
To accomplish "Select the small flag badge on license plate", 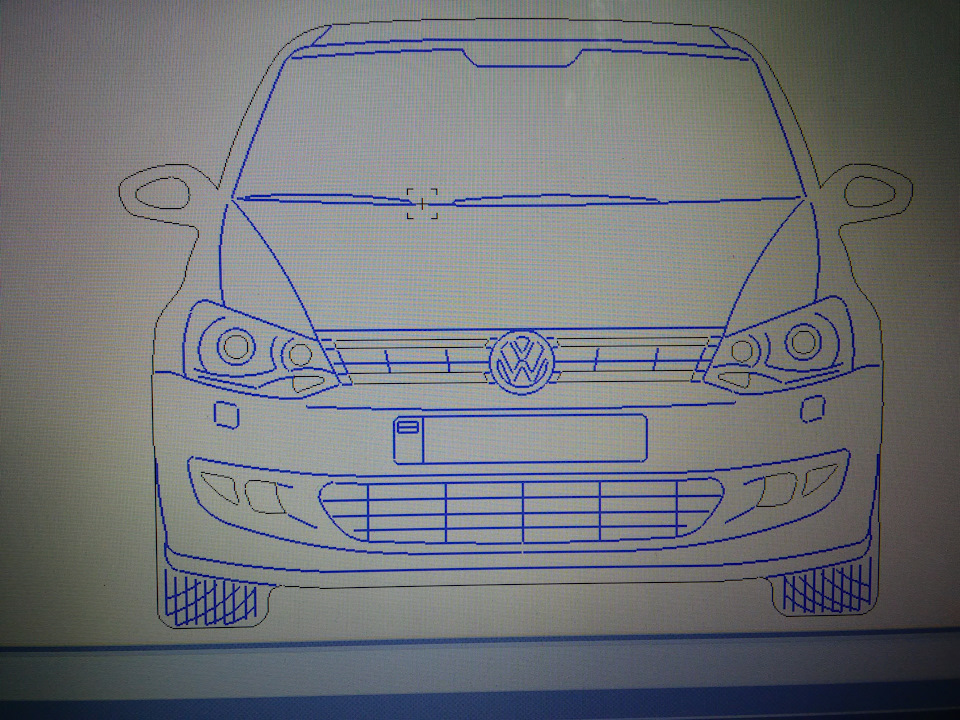I will coord(408,427).
